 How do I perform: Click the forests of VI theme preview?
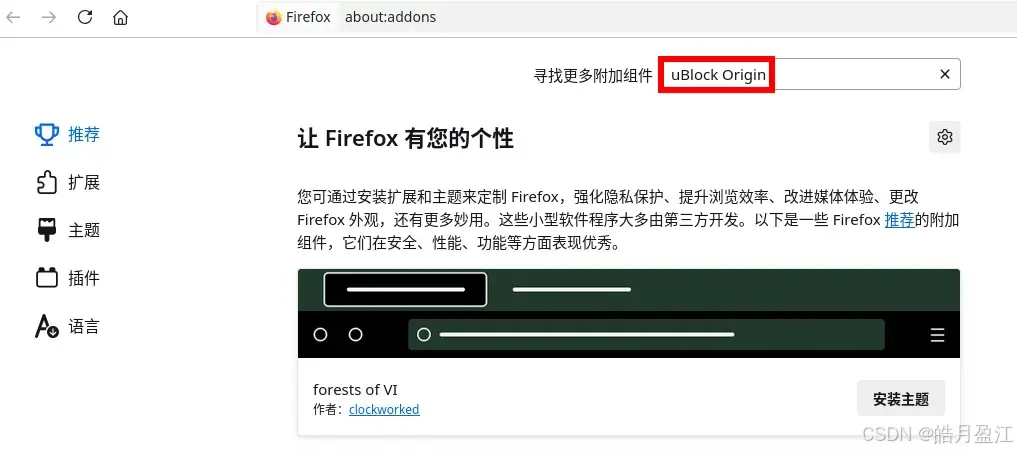coord(628,313)
